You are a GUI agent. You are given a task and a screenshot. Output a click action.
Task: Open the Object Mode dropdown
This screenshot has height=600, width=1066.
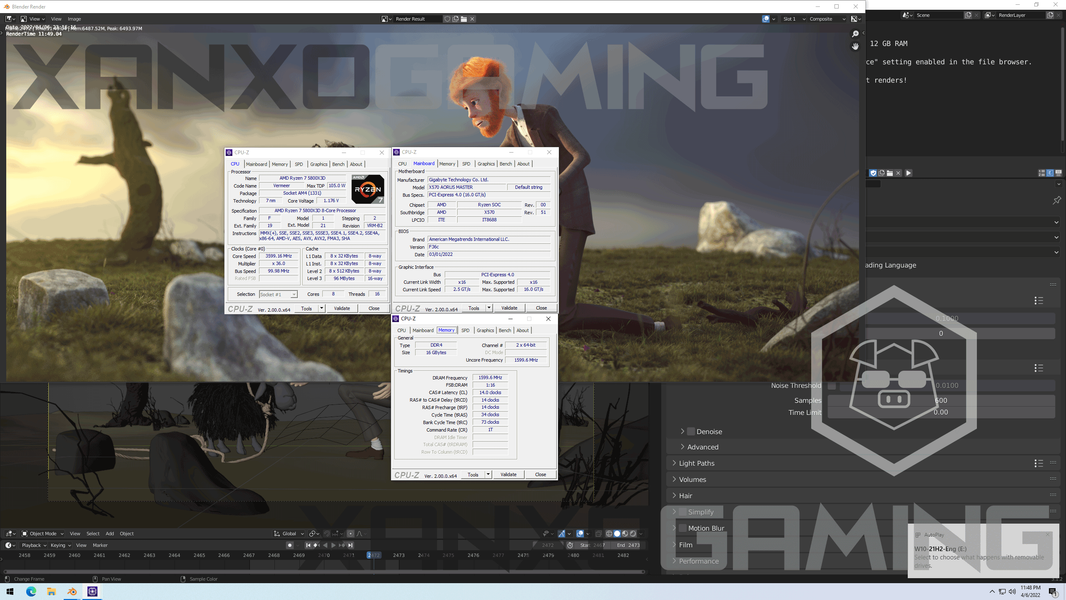point(44,533)
